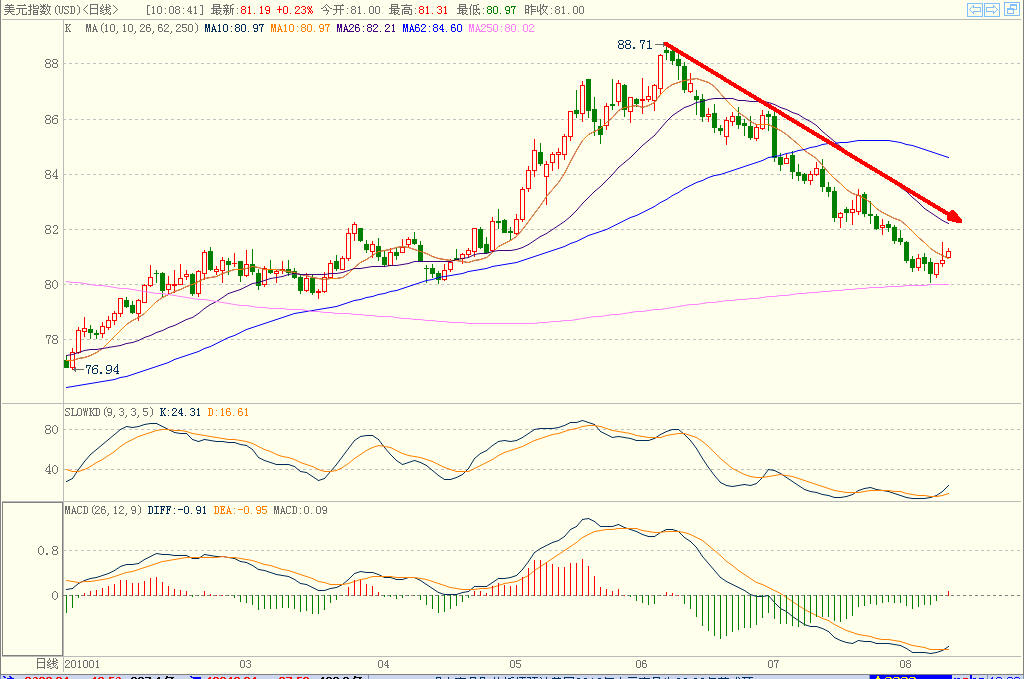Select the DIFF:-0.91 value
Image resolution: width=1024 pixels, height=679 pixels.
click(x=177, y=510)
